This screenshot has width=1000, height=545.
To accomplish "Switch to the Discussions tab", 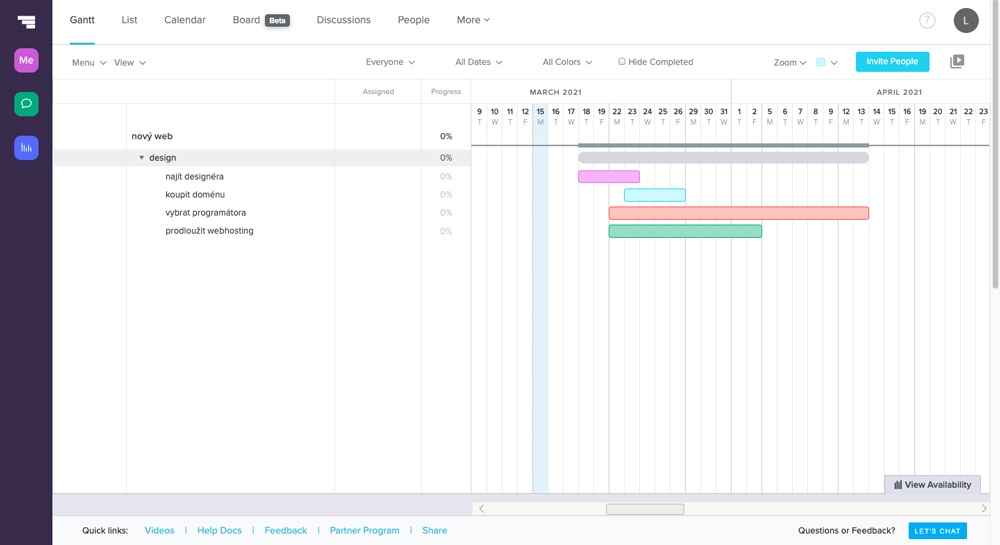I will pos(343,20).
